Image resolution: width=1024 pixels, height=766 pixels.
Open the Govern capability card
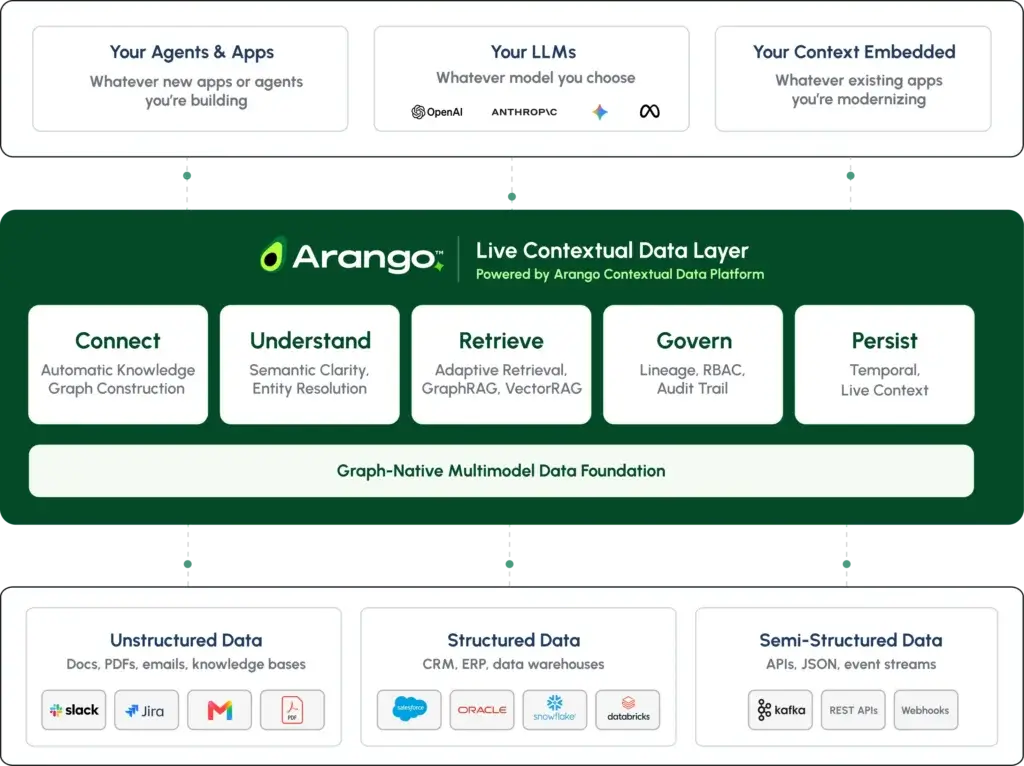coord(693,364)
